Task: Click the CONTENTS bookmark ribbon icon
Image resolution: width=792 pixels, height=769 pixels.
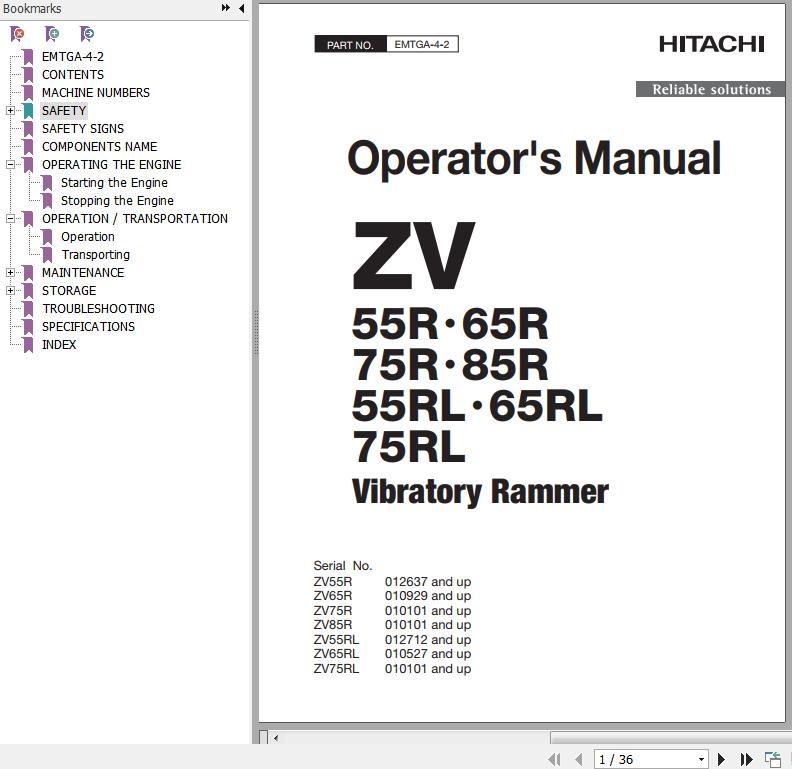Action: pyautogui.click(x=28, y=75)
